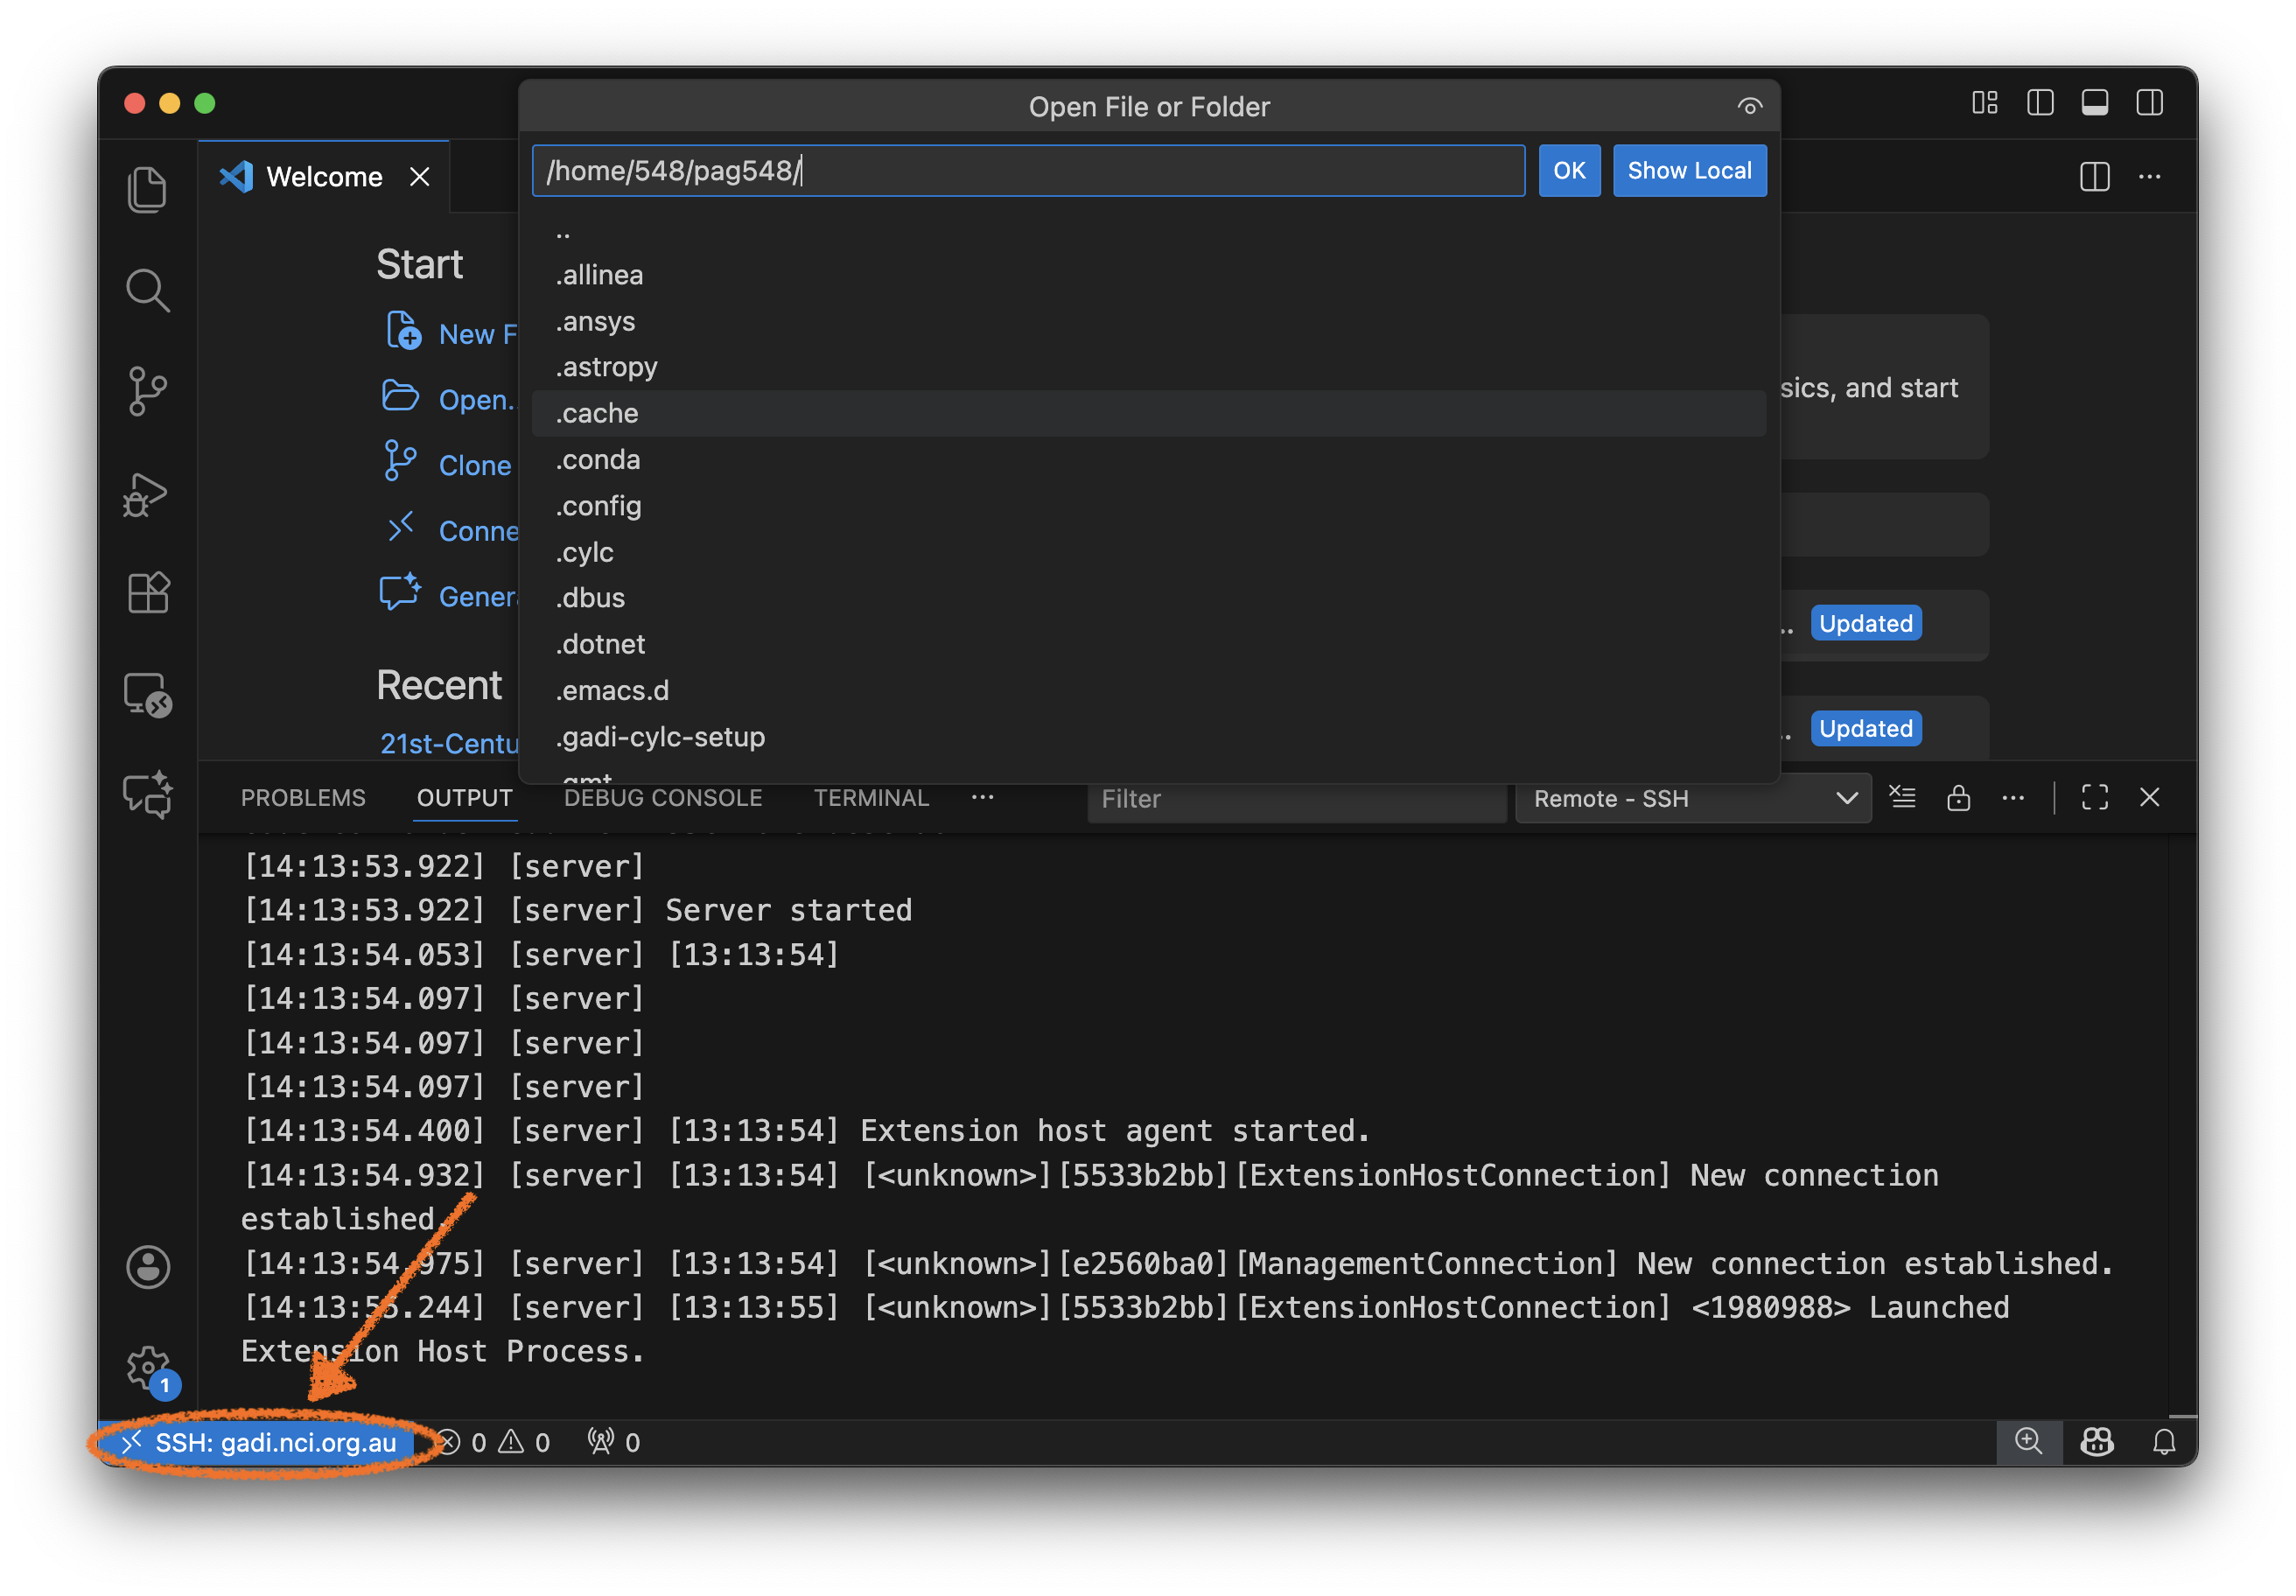Open the Search view
Image resolution: width=2296 pixels, height=1596 pixels.
point(148,290)
